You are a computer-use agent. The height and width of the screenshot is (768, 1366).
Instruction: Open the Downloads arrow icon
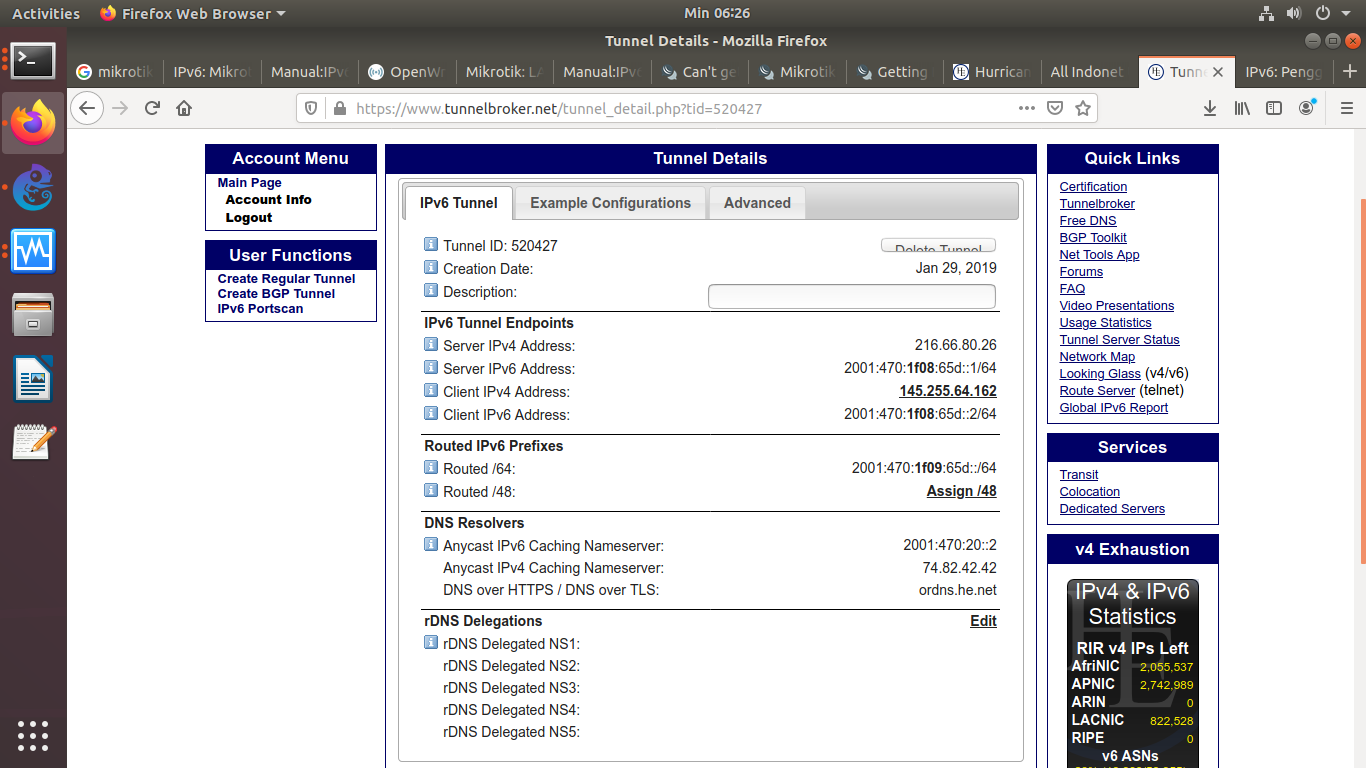[1210, 108]
